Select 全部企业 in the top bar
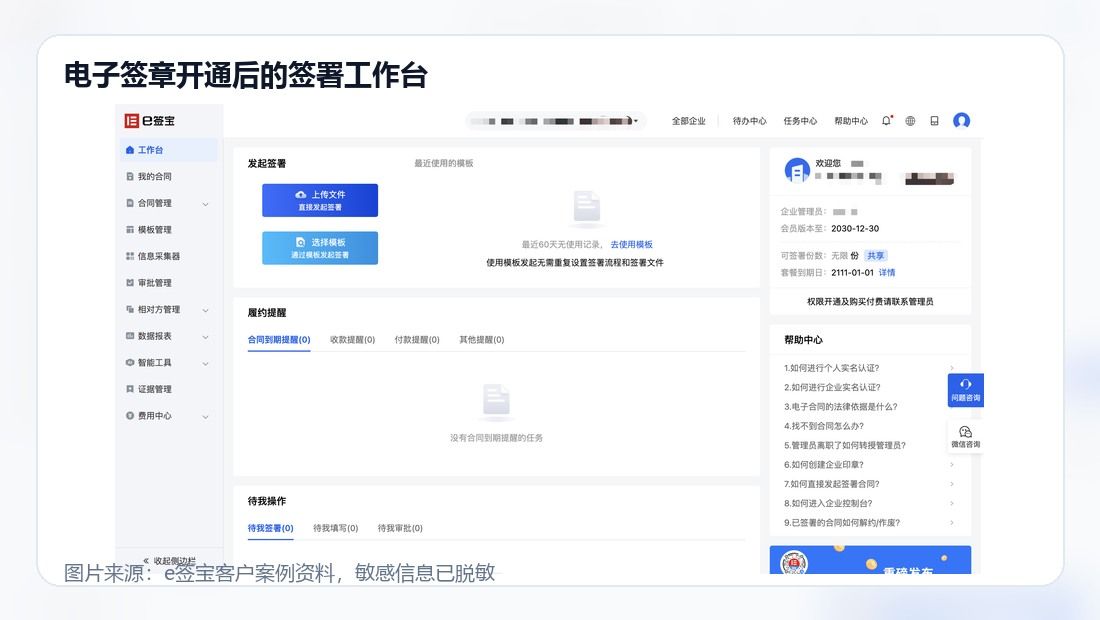Screen dimensions: 1100x620 pos(689,121)
